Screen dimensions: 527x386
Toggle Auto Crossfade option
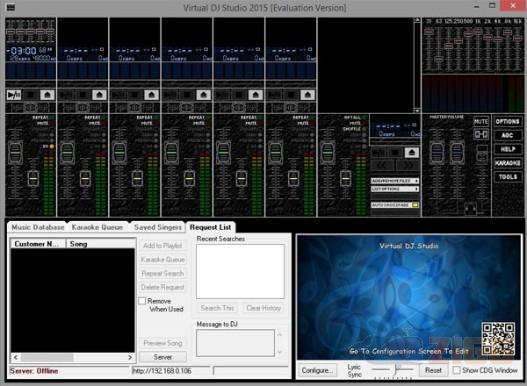(x=395, y=205)
